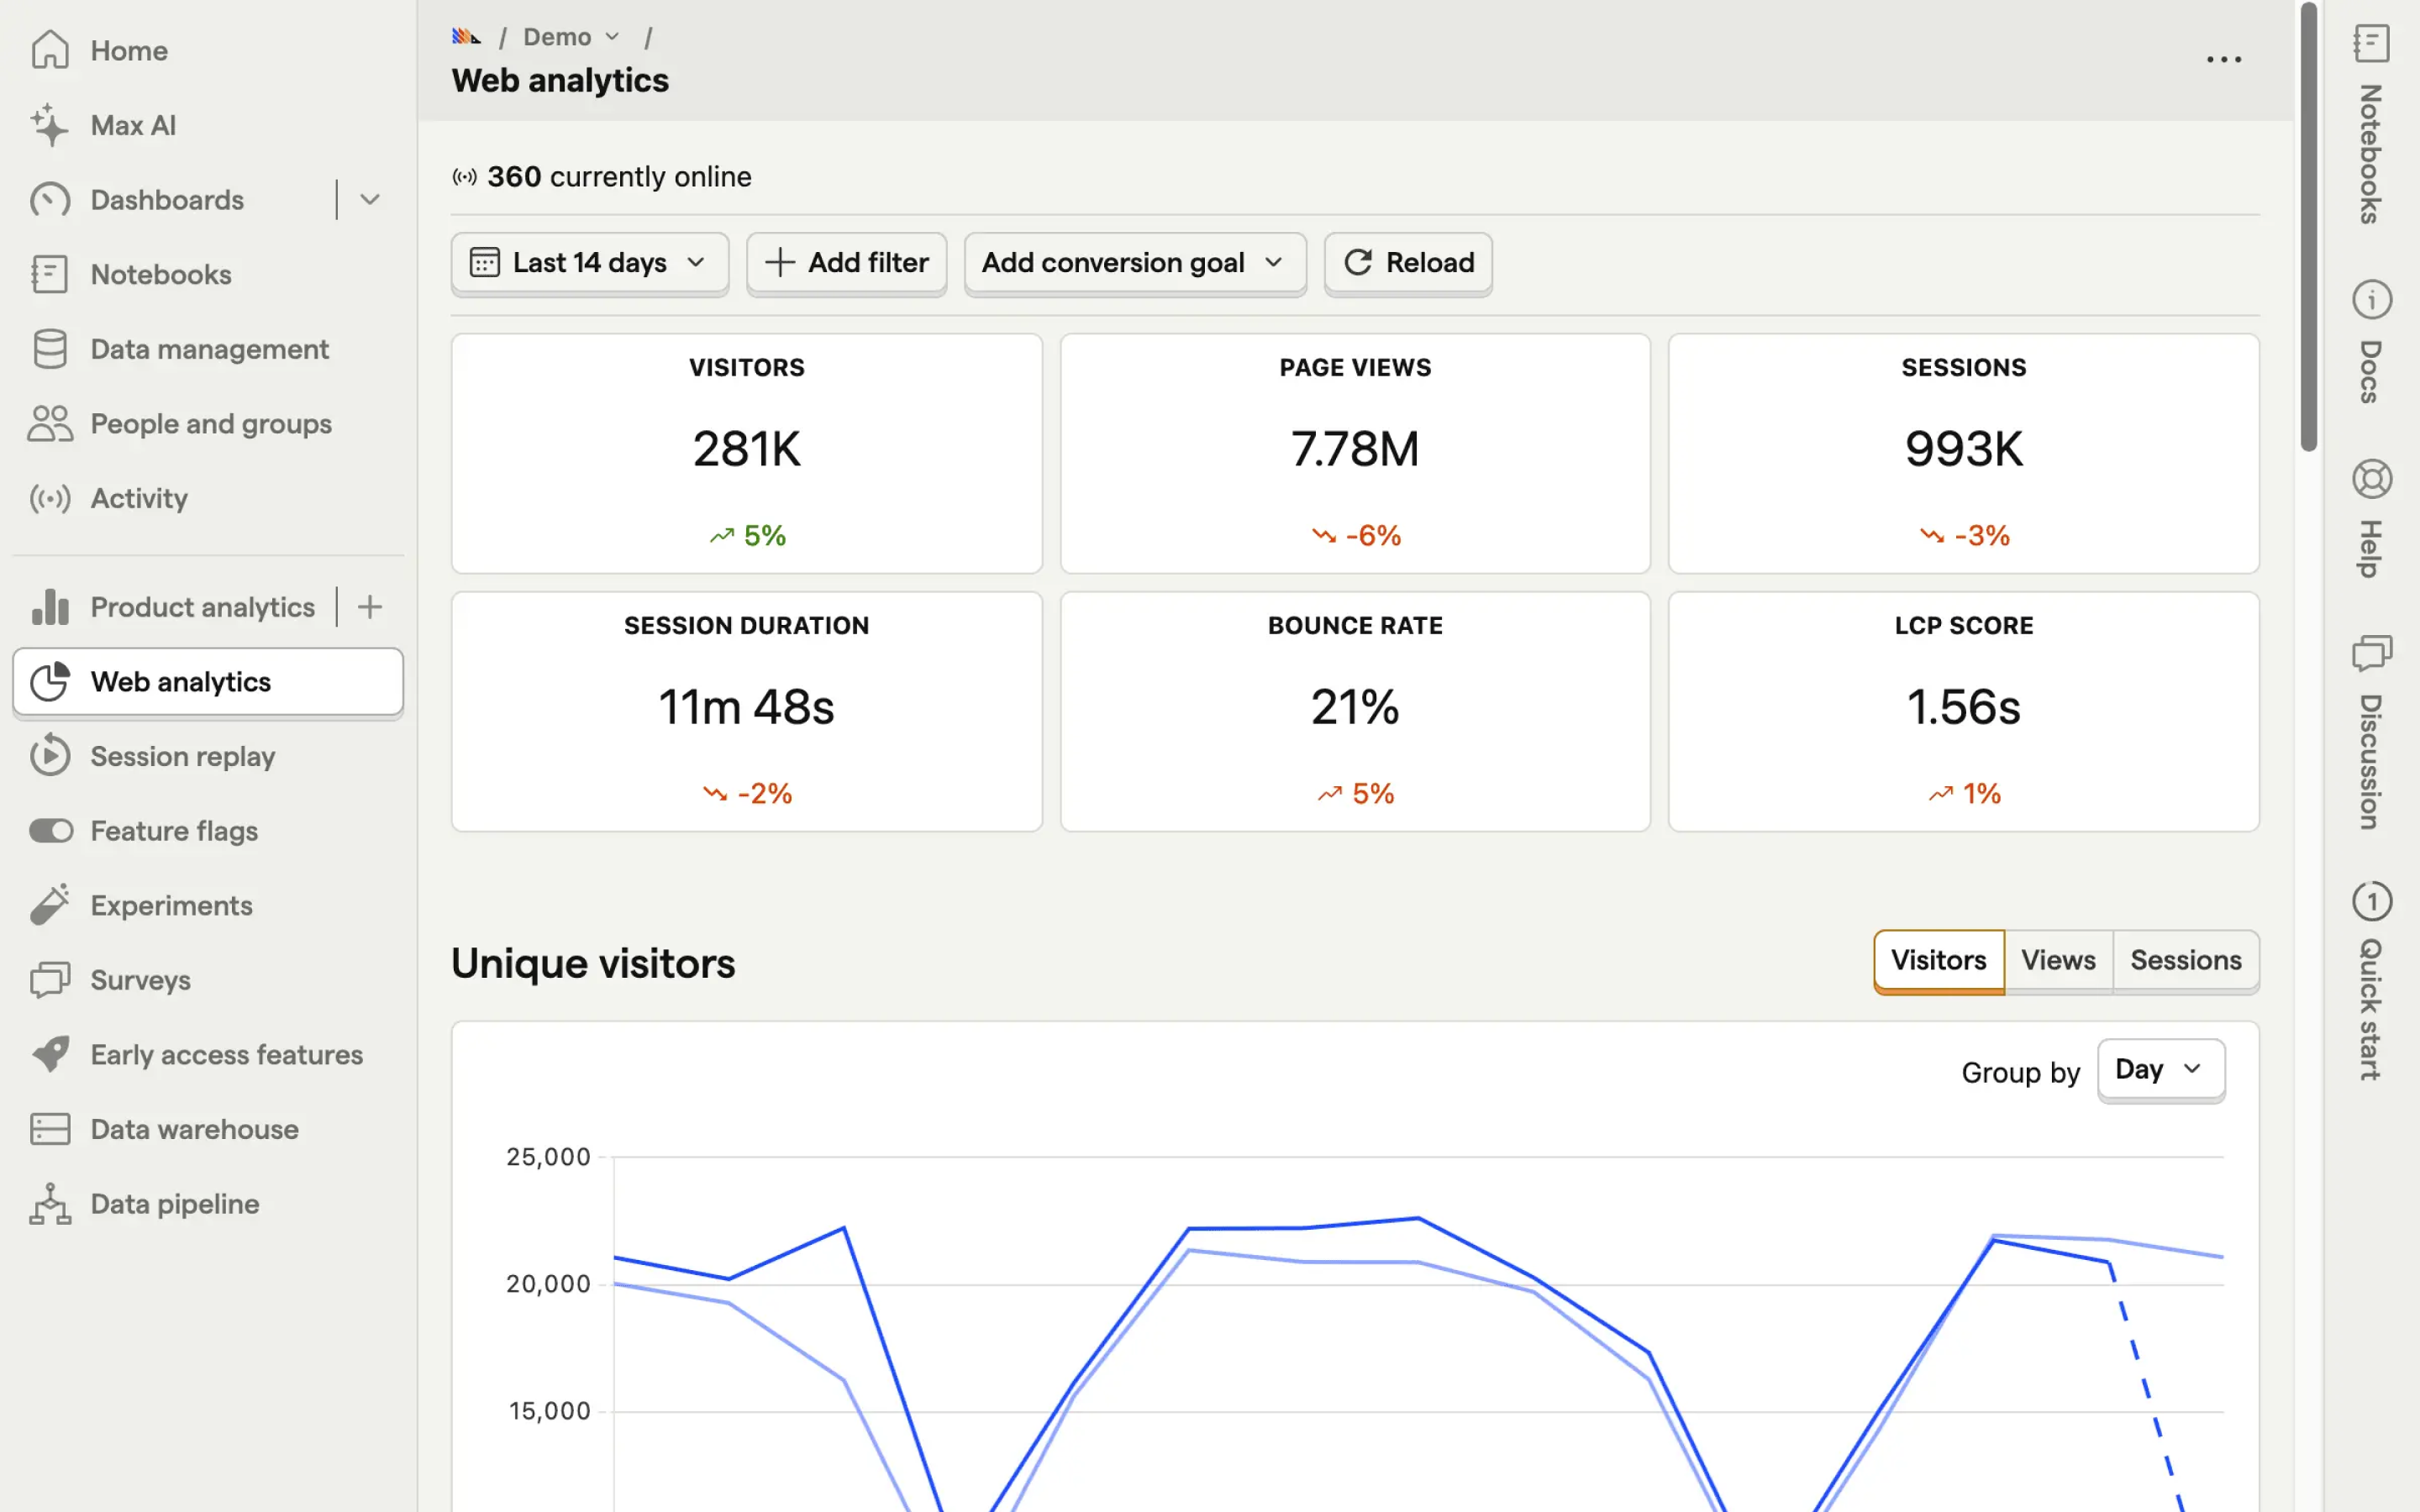Open the Group by Day dropdown
This screenshot has width=2420, height=1512.
(x=2160, y=1069)
